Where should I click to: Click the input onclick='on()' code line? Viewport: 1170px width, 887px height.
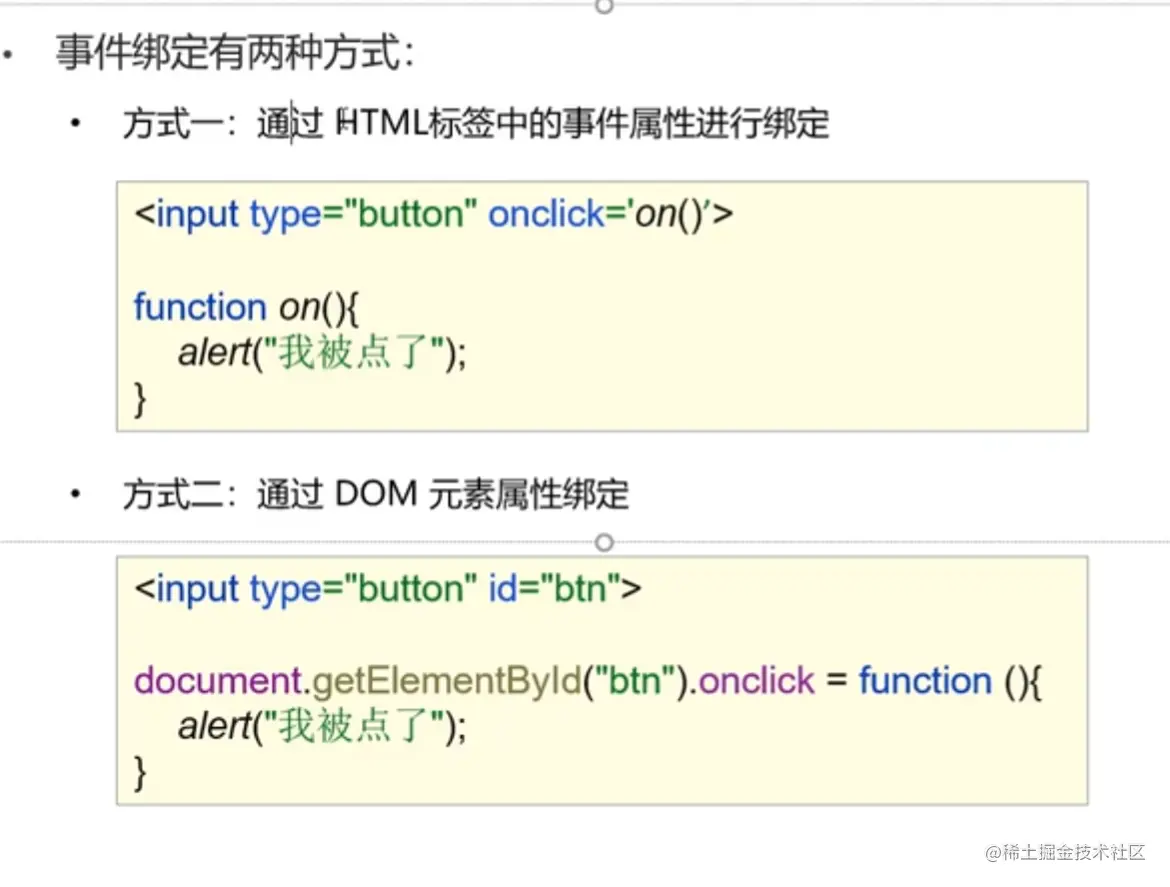click(434, 215)
